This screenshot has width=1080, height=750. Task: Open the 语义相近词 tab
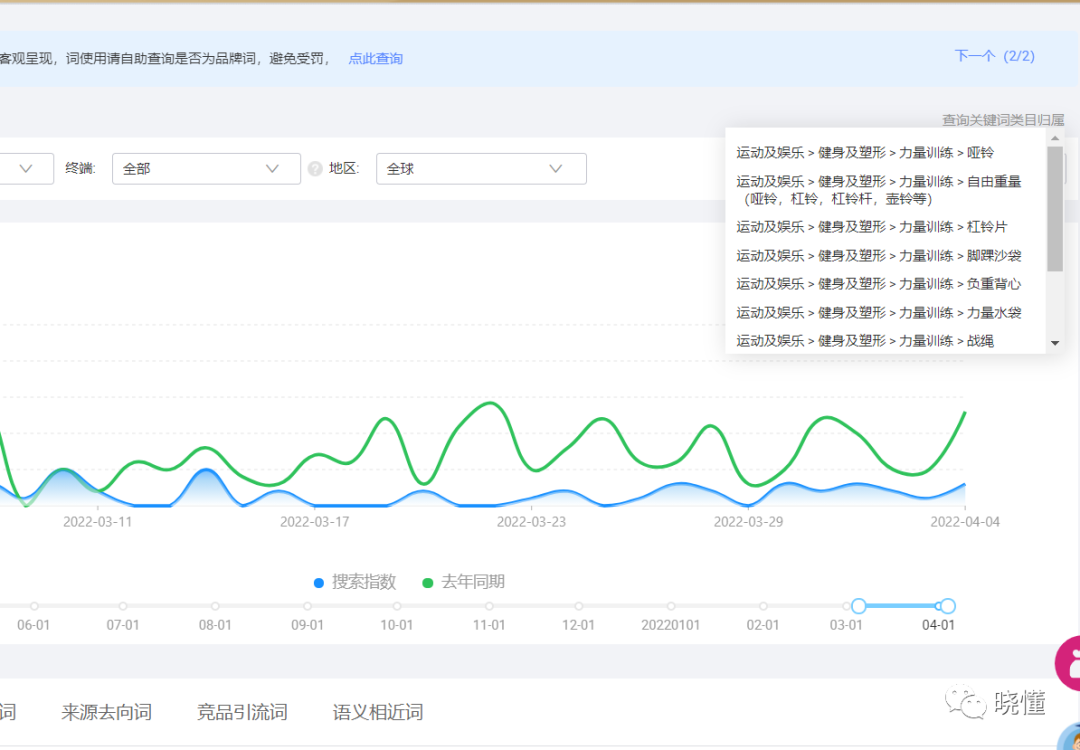tap(378, 712)
